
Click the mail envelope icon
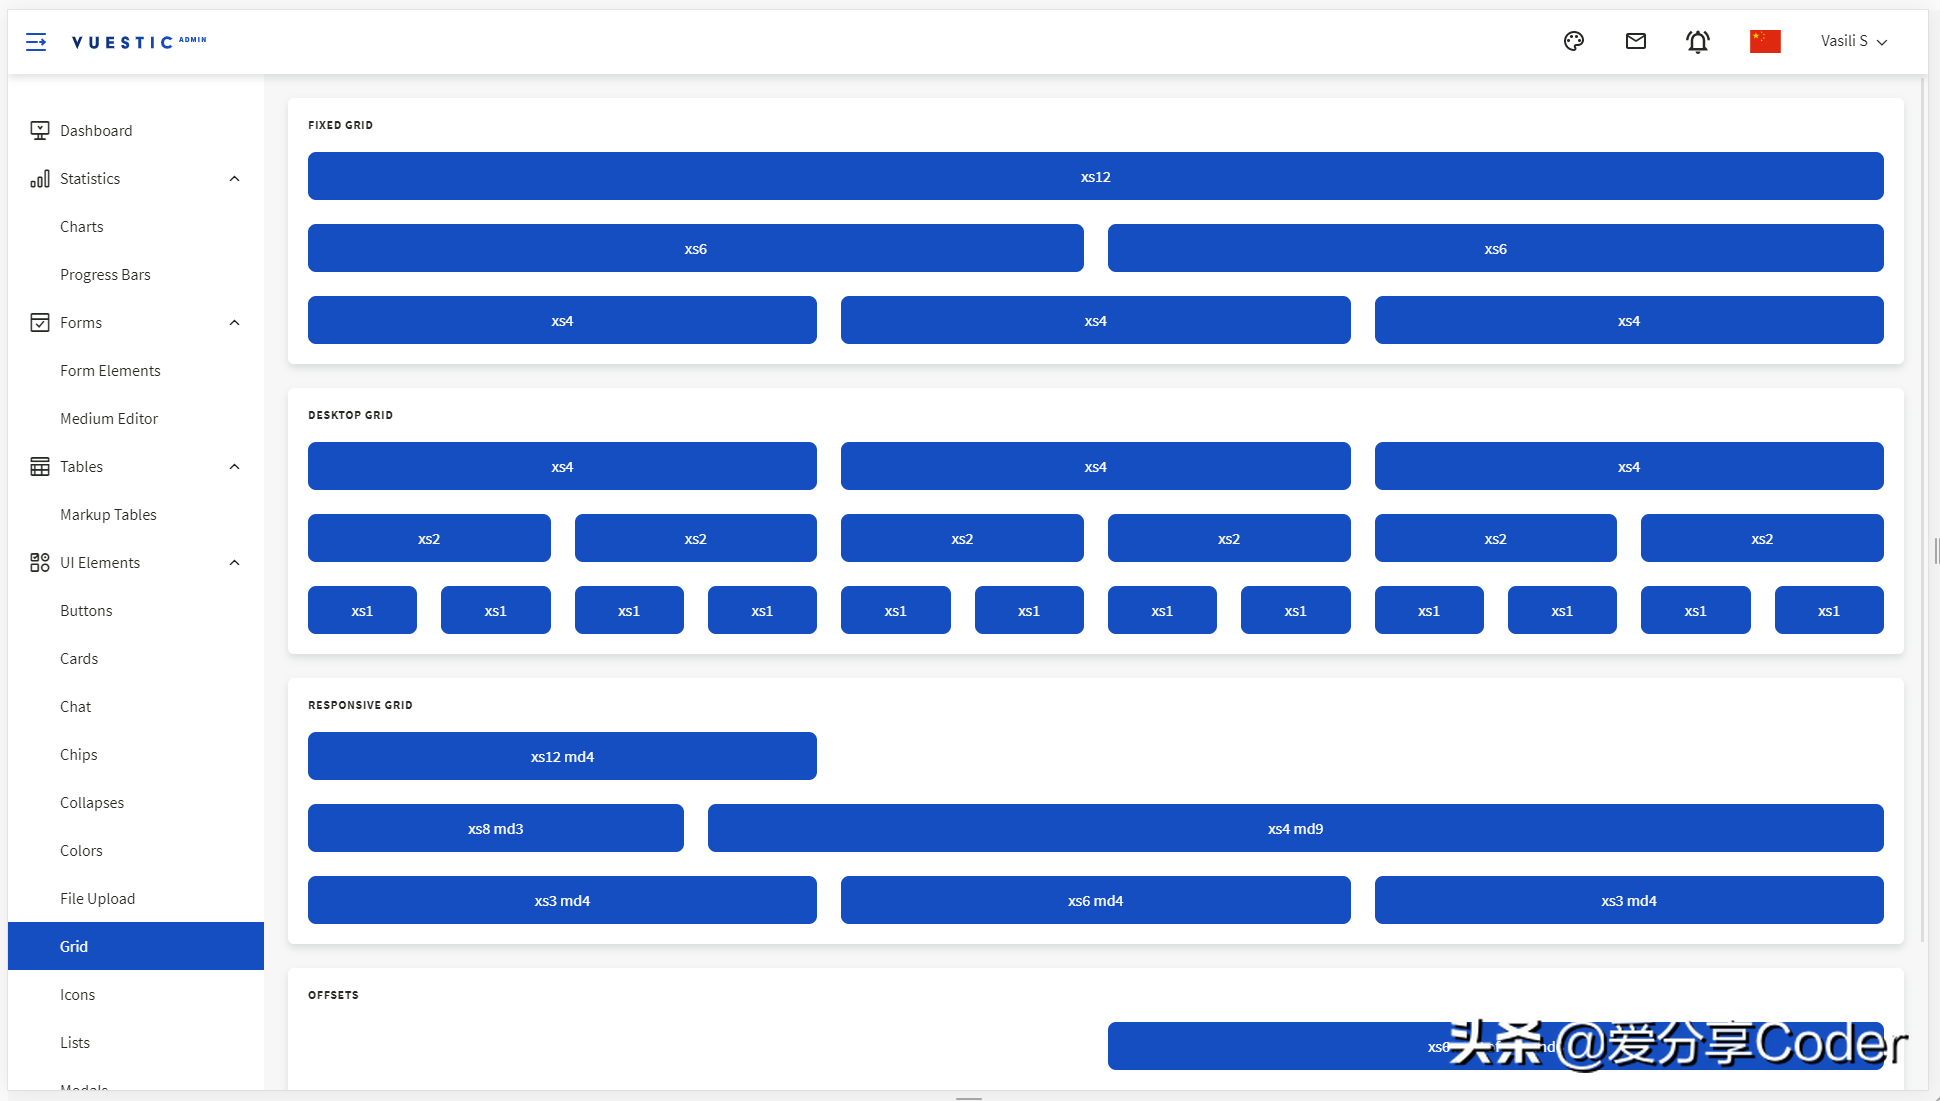[1635, 41]
